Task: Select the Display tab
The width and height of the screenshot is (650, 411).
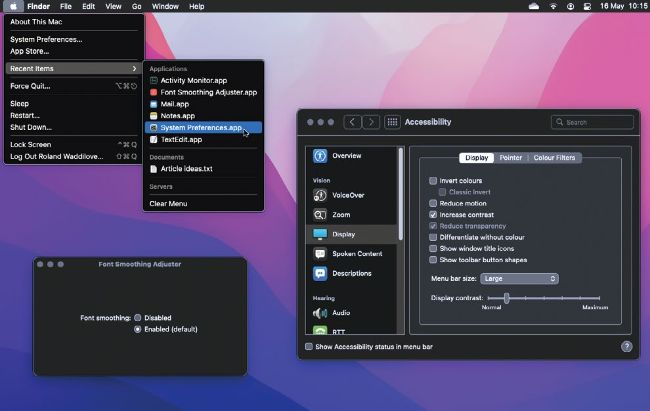Action: 477,158
